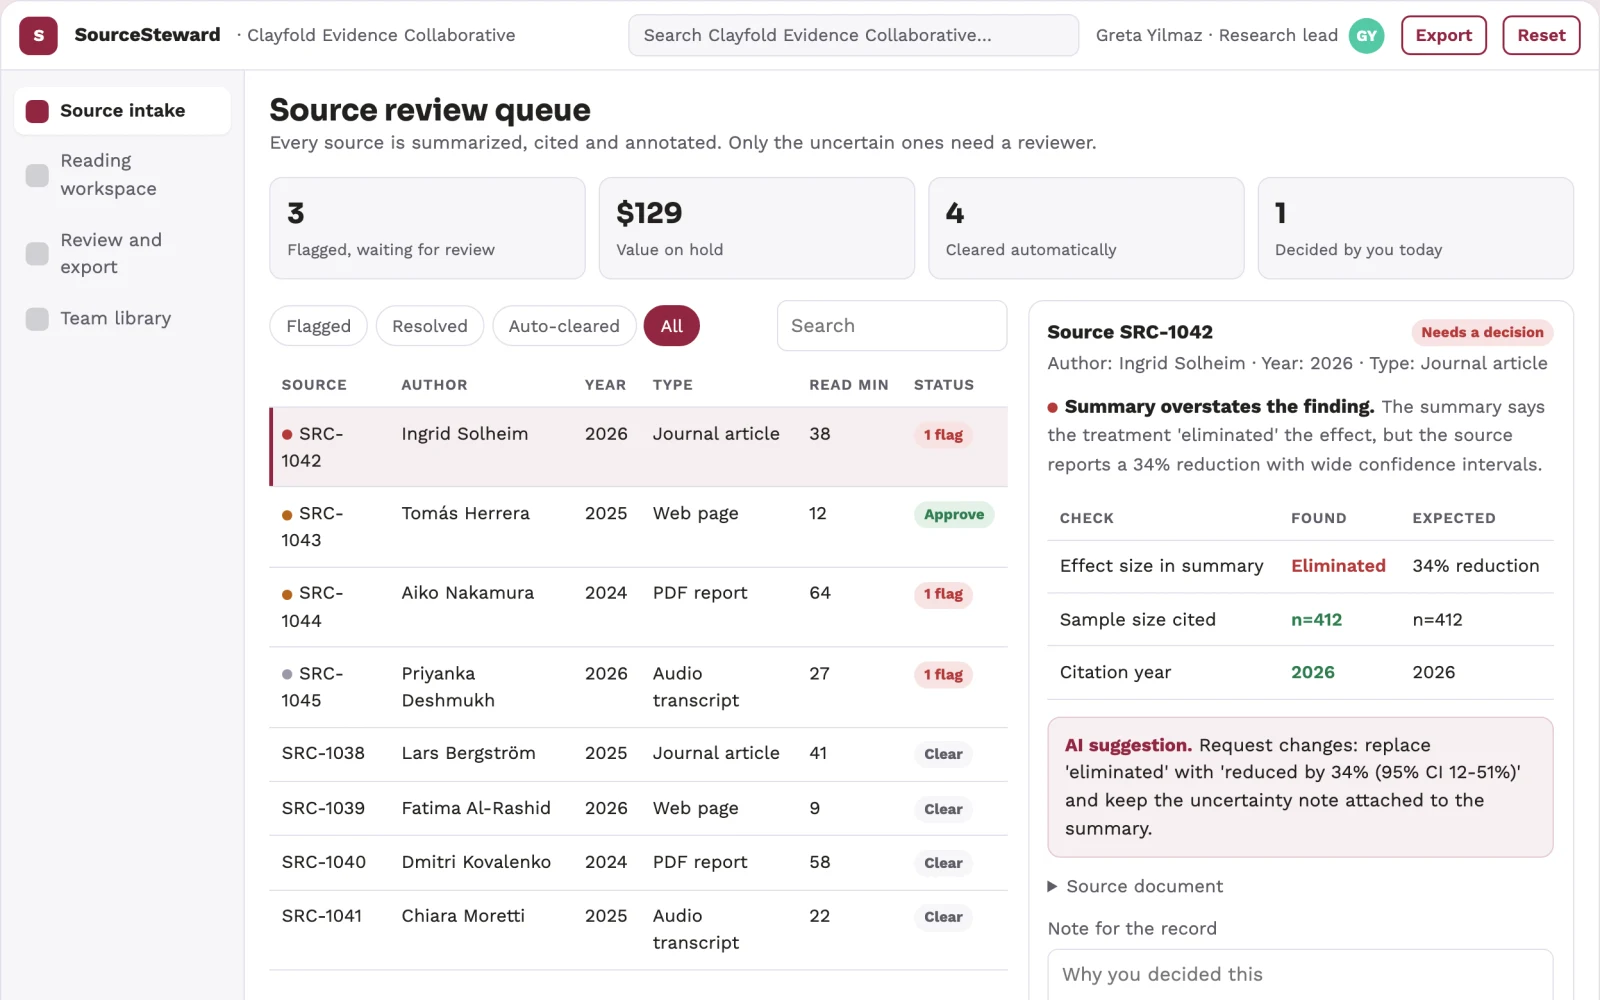1600x1000 pixels.
Task: Select the SRC-1038 row
Action: pos(638,754)
